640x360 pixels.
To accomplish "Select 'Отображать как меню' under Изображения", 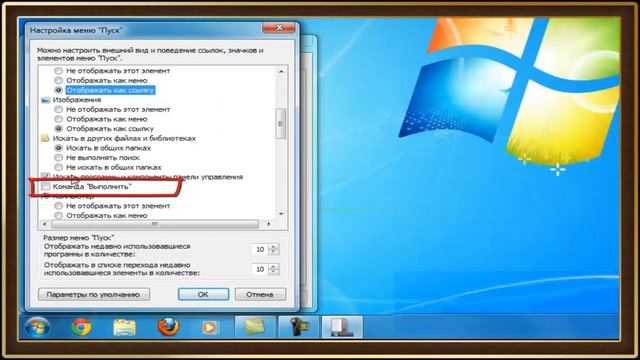I will 59,119.
